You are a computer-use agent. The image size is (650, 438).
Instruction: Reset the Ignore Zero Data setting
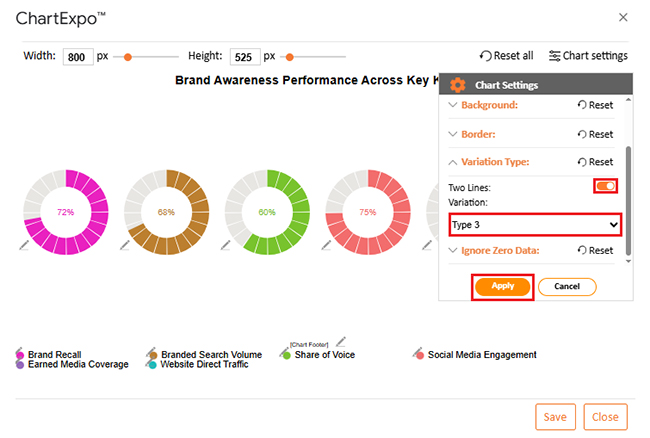[x=595, y=250]
